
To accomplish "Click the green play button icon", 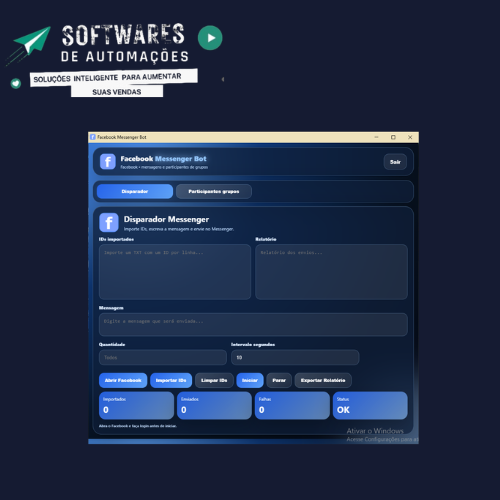I will (210, 38).
